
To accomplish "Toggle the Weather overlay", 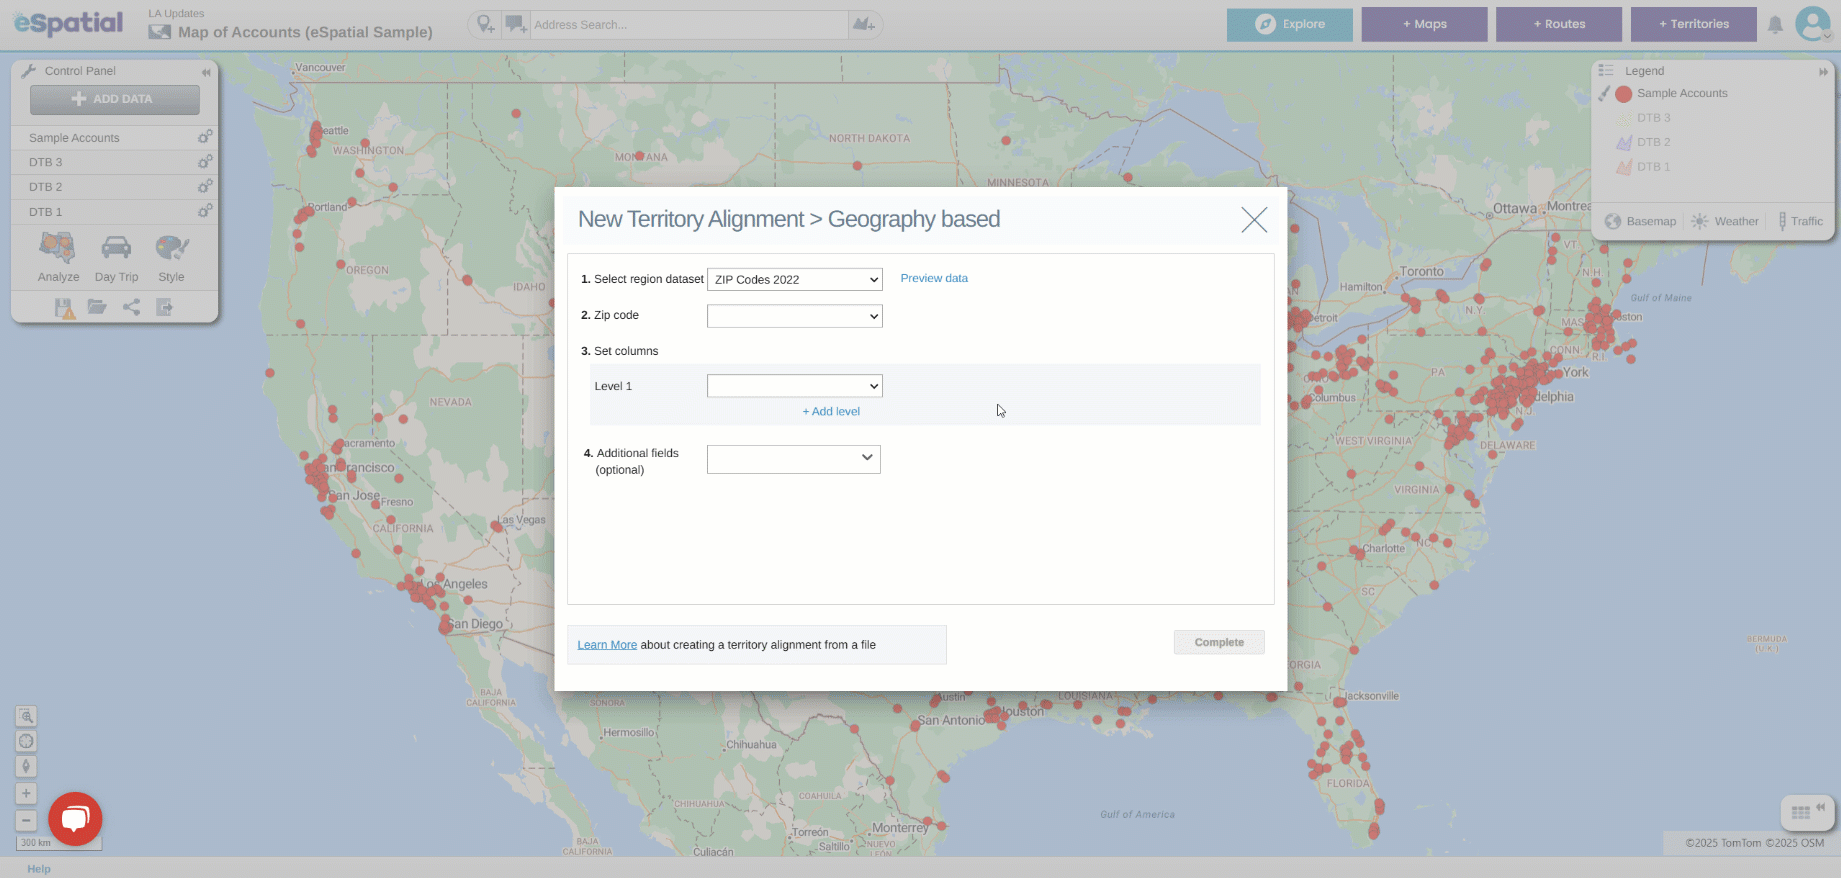I will (x=1724, y=221).
